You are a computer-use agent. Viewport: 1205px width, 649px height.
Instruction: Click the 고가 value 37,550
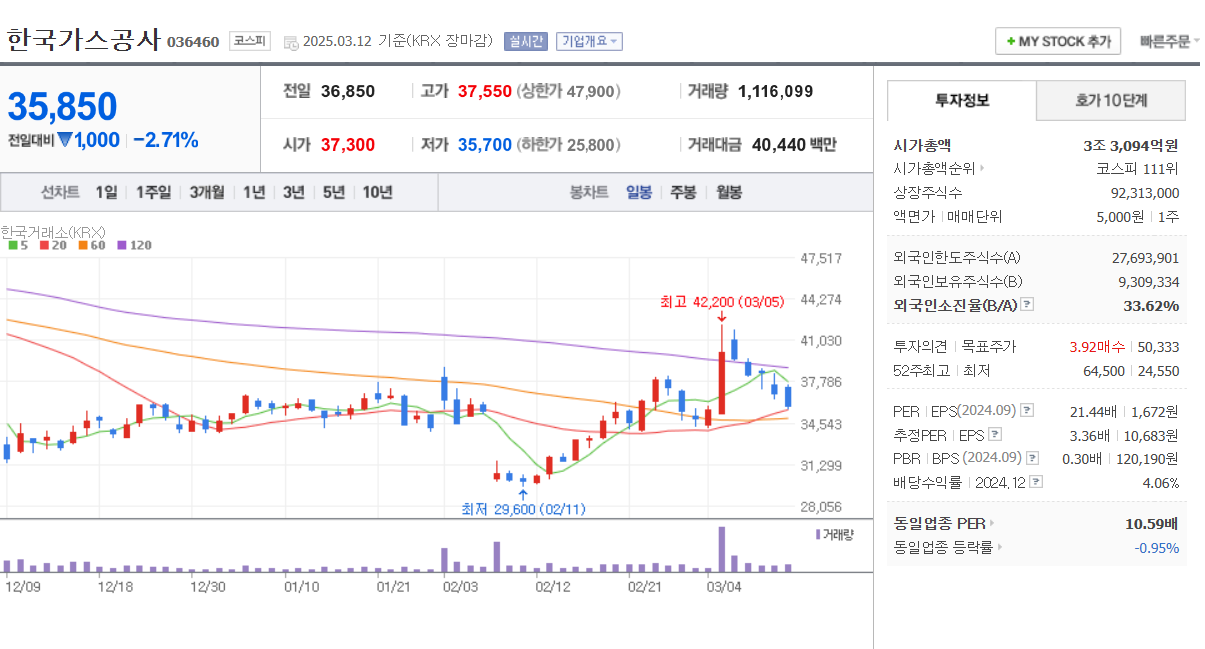[485, 91]
